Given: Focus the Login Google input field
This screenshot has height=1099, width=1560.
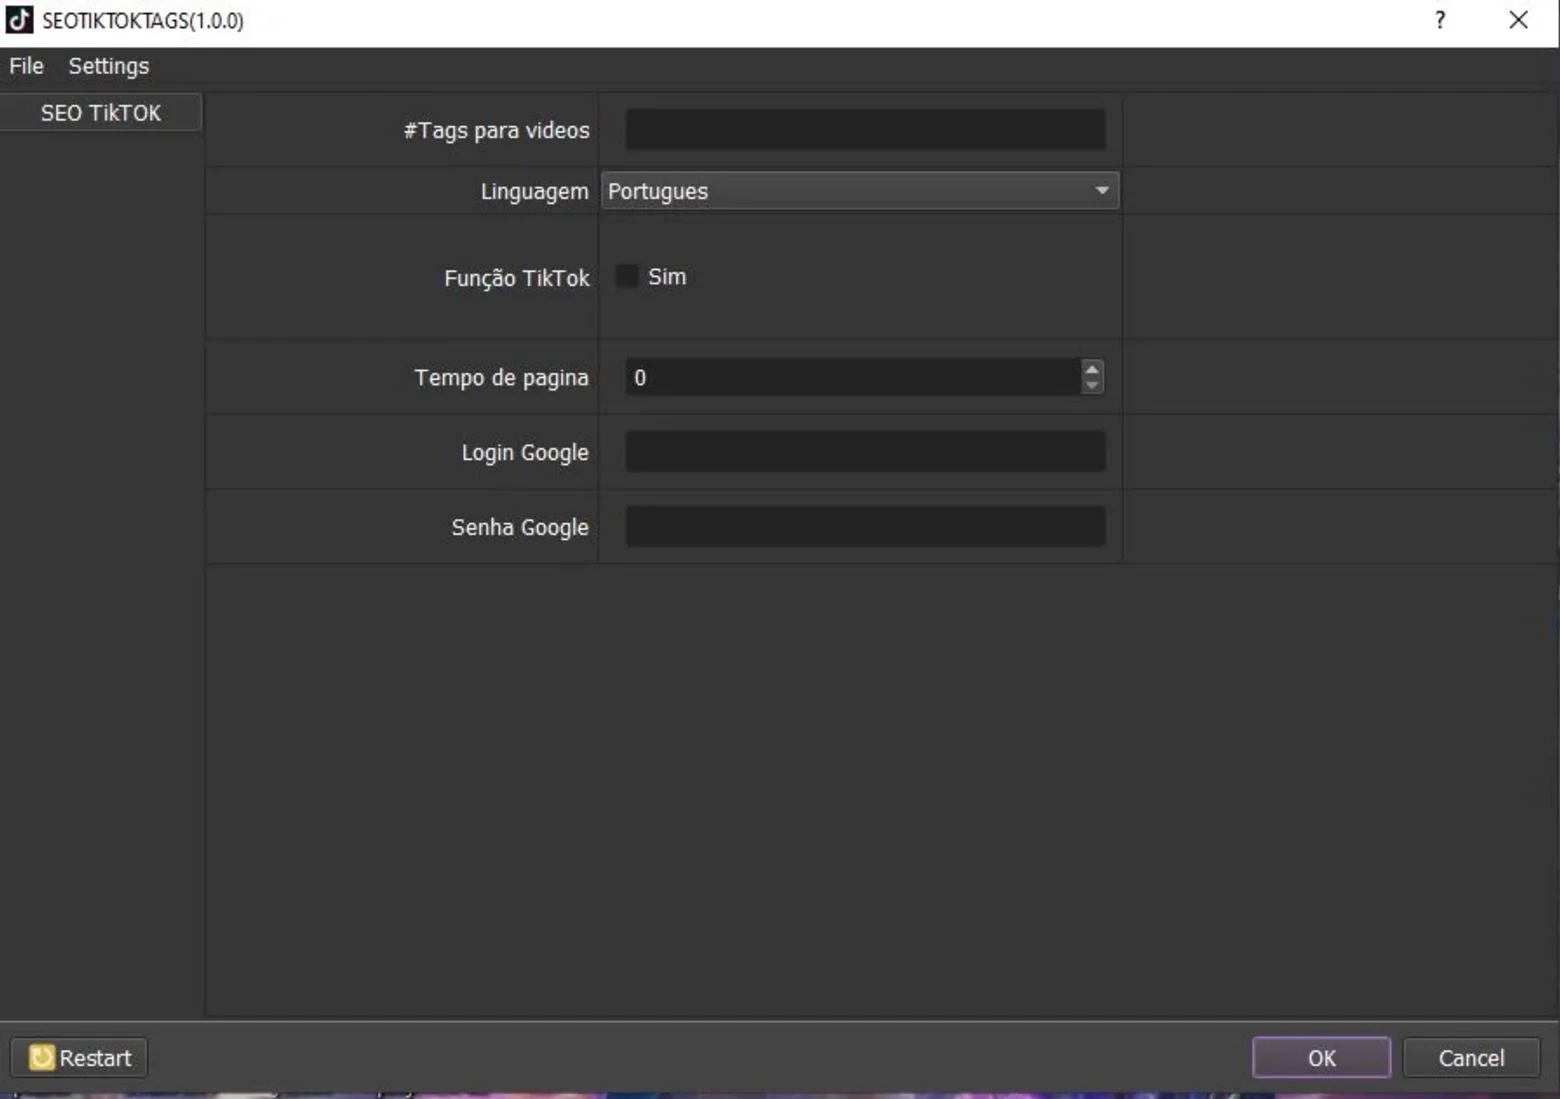Looking at the screenshot, I should click(866, 452).
